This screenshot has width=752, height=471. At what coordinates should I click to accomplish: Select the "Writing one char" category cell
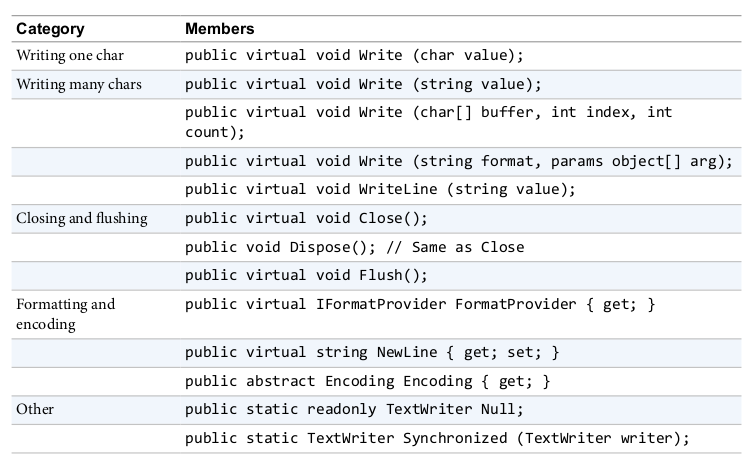point(70,56)
